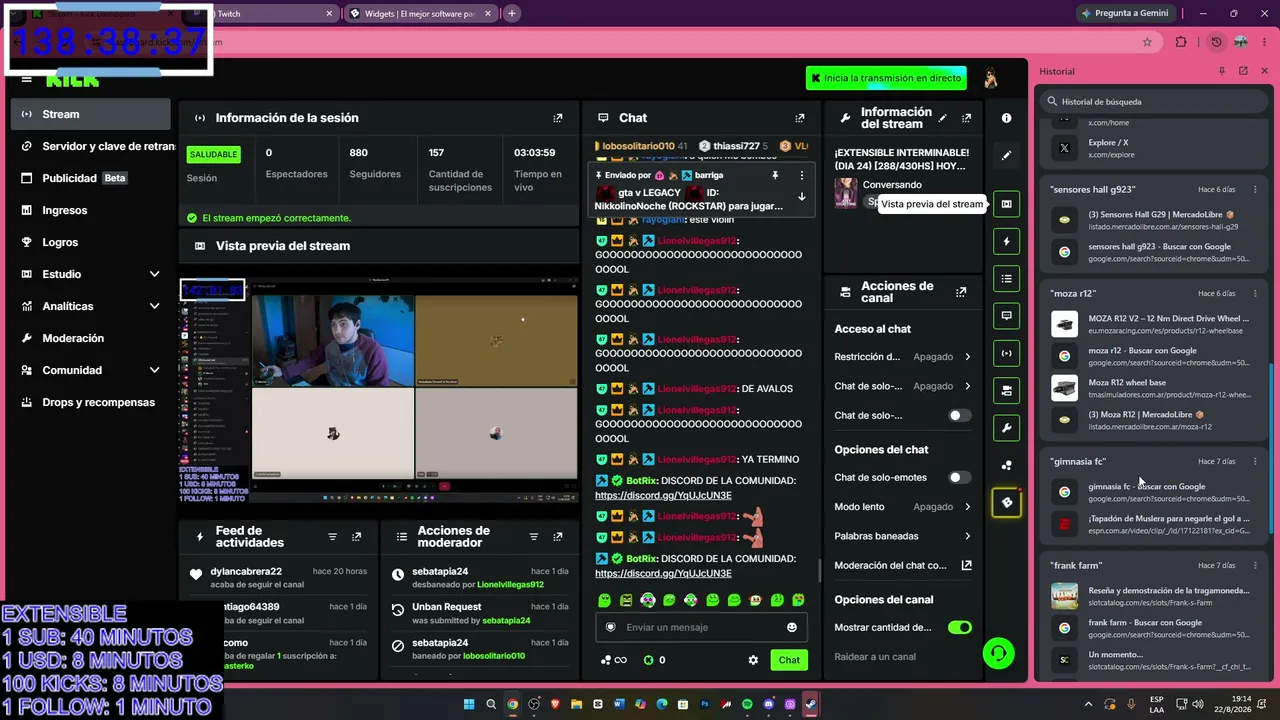Send message with the green Chat button
The width and height of the screenshot is (1280, 720).
(x=789, y=660)
